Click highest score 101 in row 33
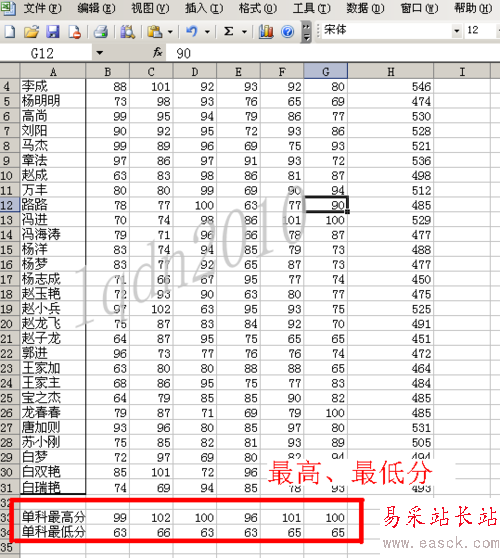The height and width of the screenshot is (558, 500). click(x=282, y=517)
